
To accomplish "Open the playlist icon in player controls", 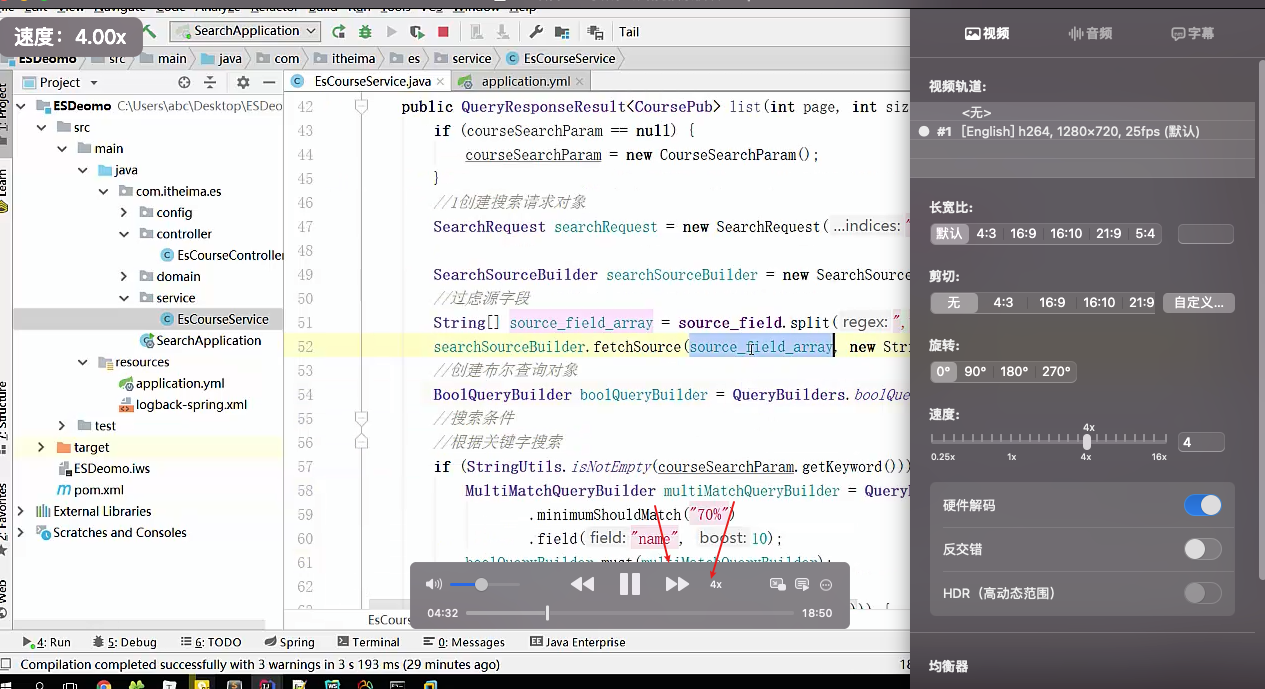I will pos(802,584).
